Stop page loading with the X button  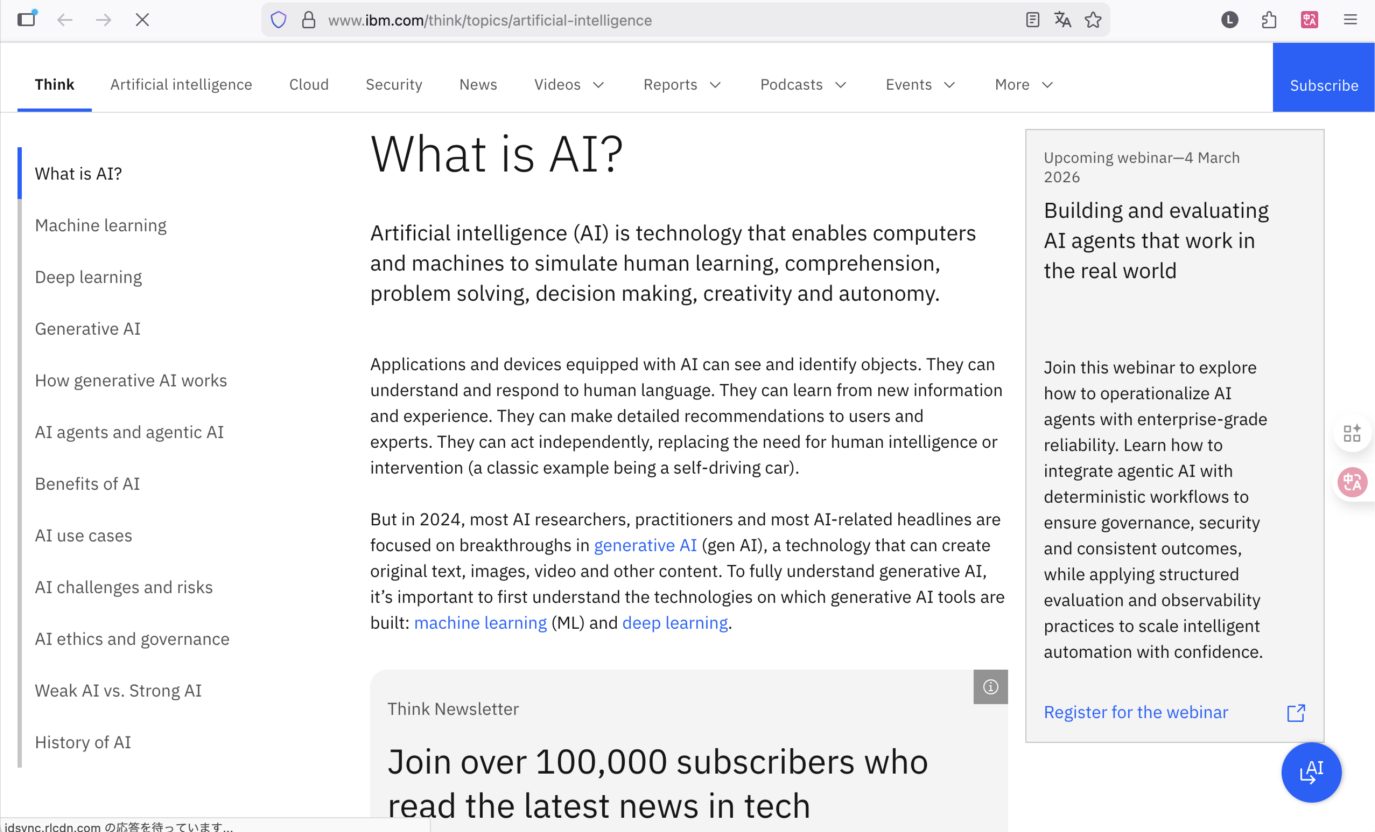tap(142, 20)
